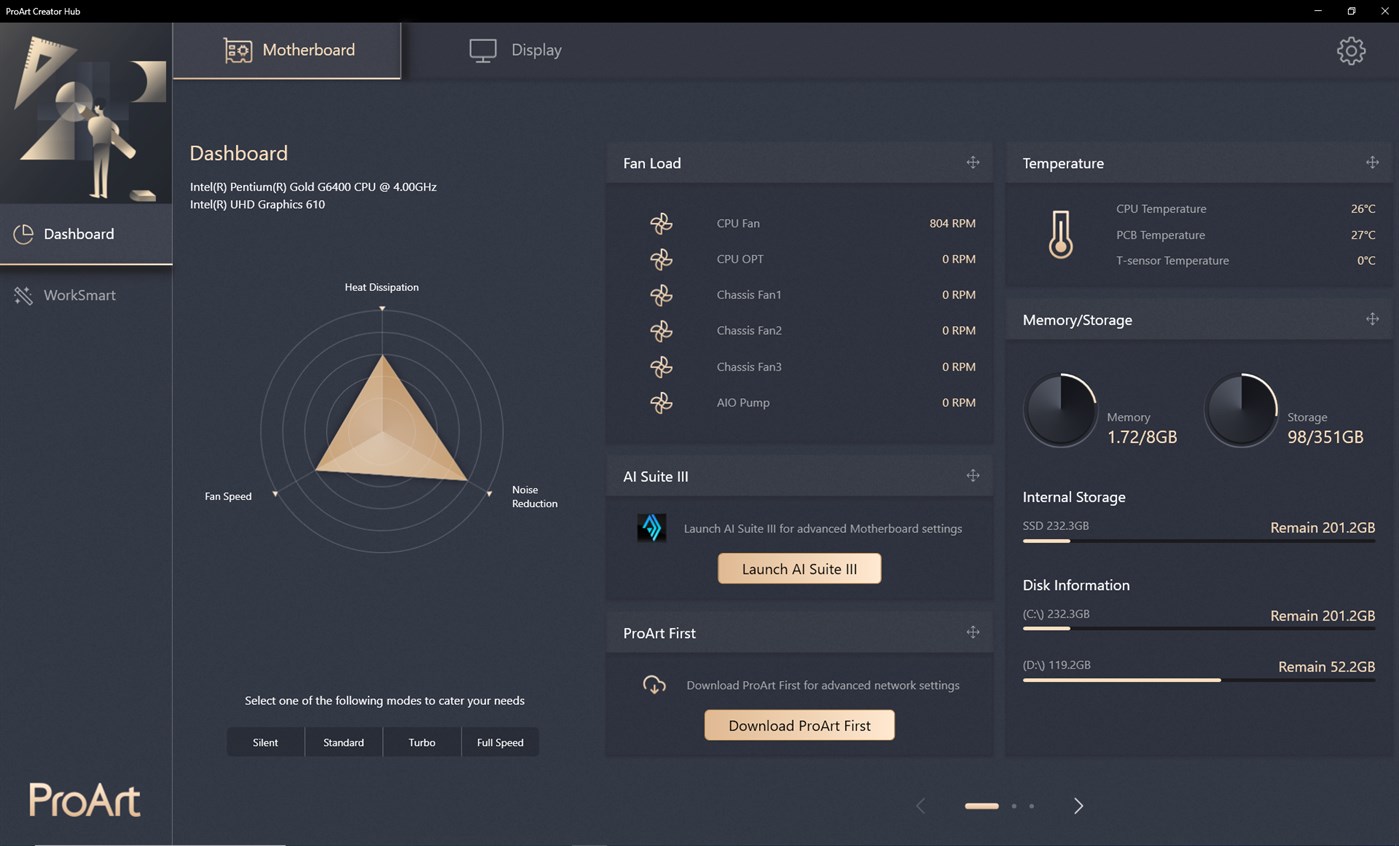Click the AI Suite III panel move handle
Screen dimensions: 1399x846
[x=972, y=475]
